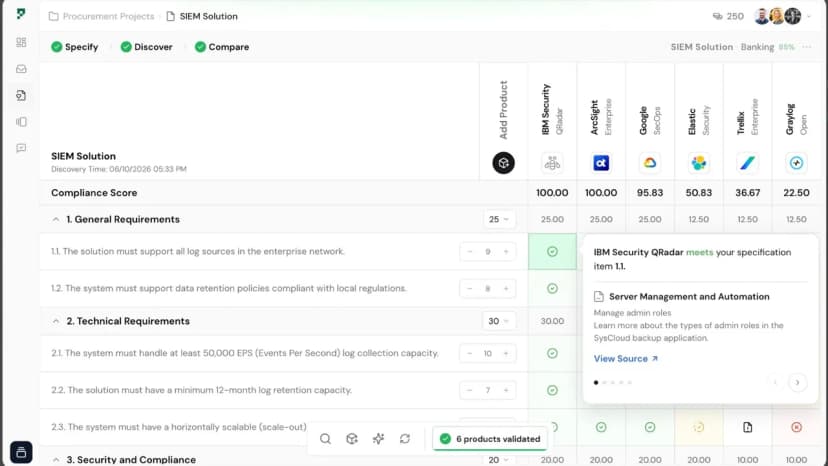828x466 pixels.
Task: Click the search icon in bottom toolbar
Action: click(x=325, y=439)
